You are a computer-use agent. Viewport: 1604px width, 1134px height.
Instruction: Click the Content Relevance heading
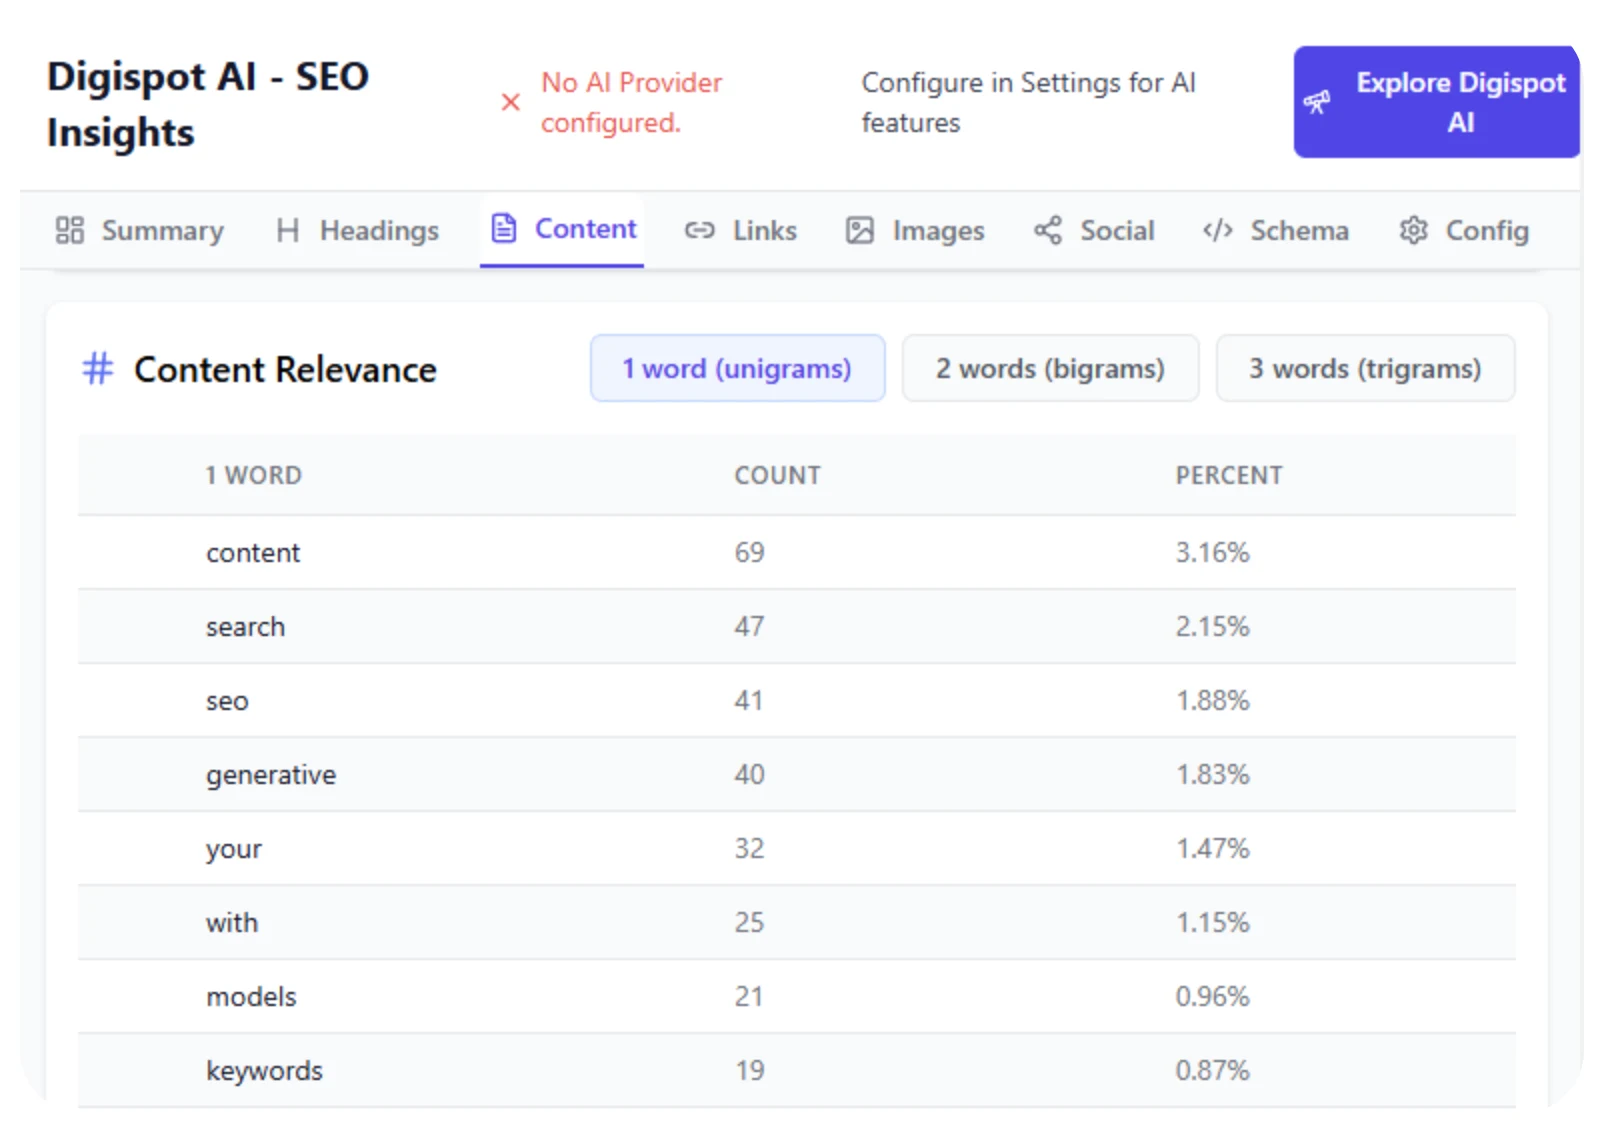pos(285,370)
